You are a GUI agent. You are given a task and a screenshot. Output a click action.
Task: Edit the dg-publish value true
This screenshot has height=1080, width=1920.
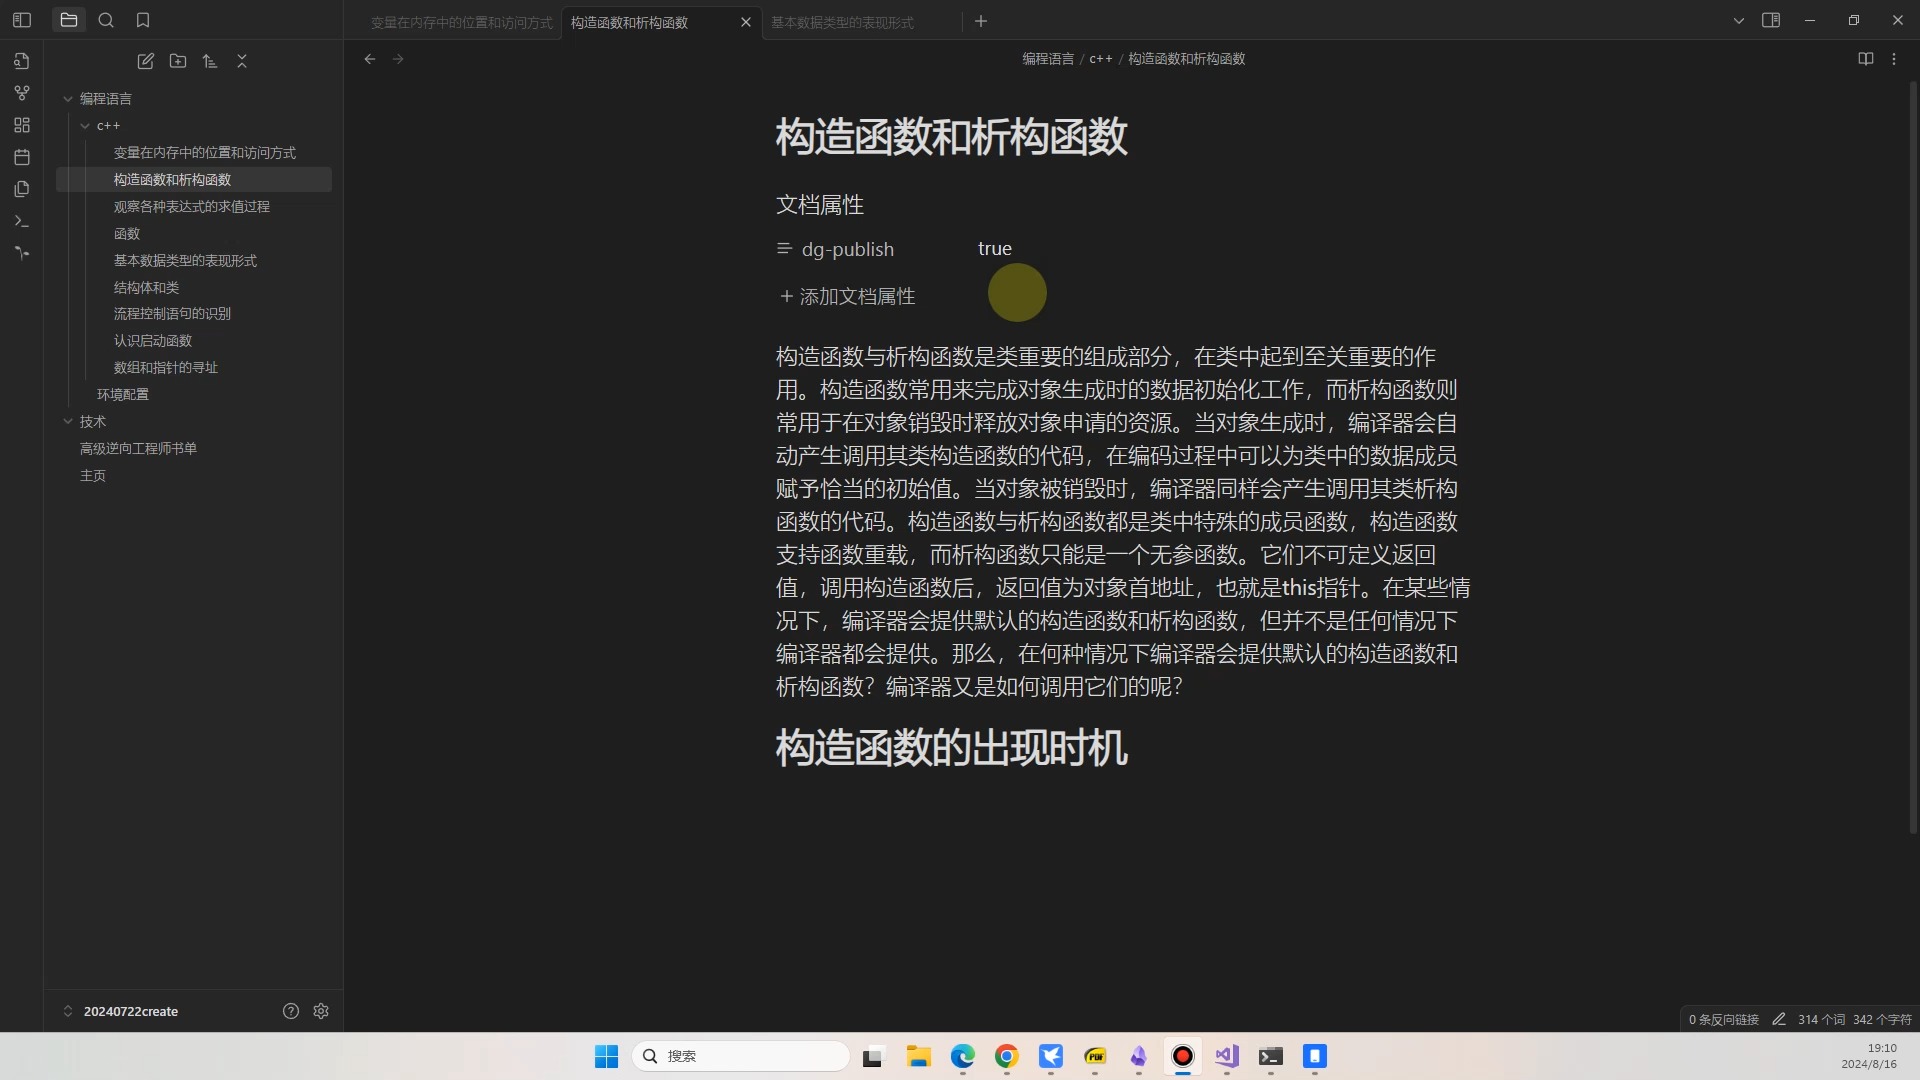[x=995, y=248]
